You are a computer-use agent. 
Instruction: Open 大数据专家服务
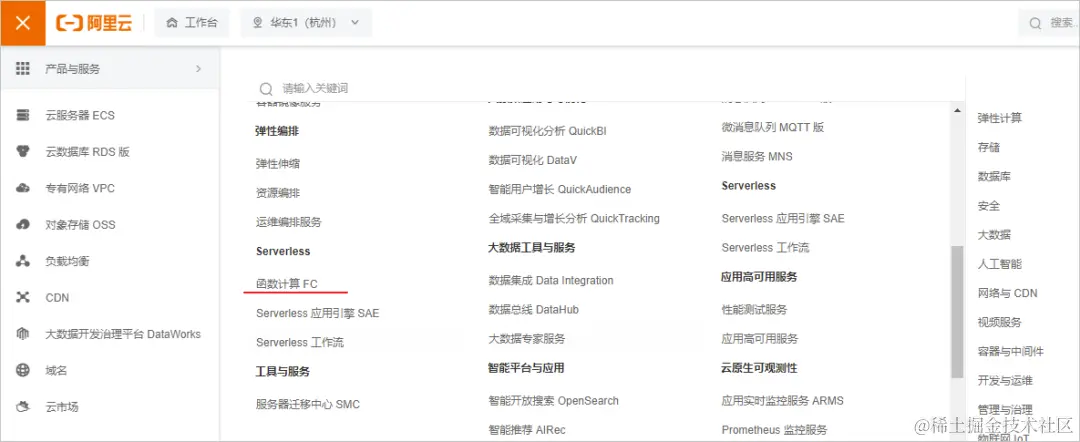(x=527, y=339)
